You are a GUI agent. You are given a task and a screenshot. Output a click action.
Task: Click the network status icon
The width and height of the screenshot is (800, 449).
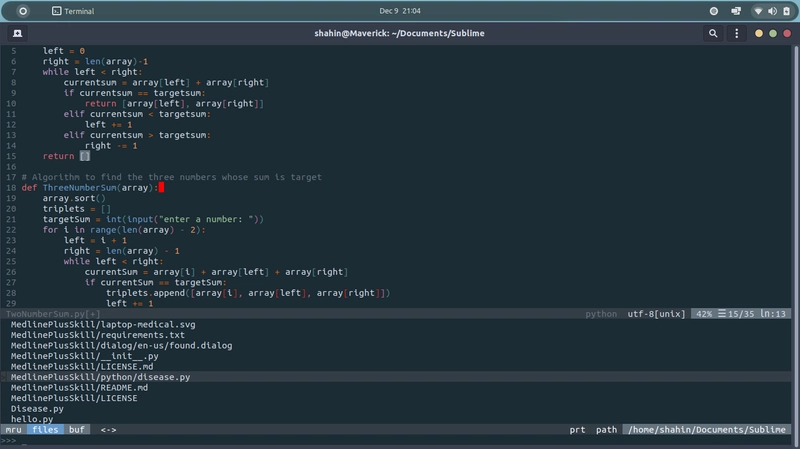click(x=758, y=11)
